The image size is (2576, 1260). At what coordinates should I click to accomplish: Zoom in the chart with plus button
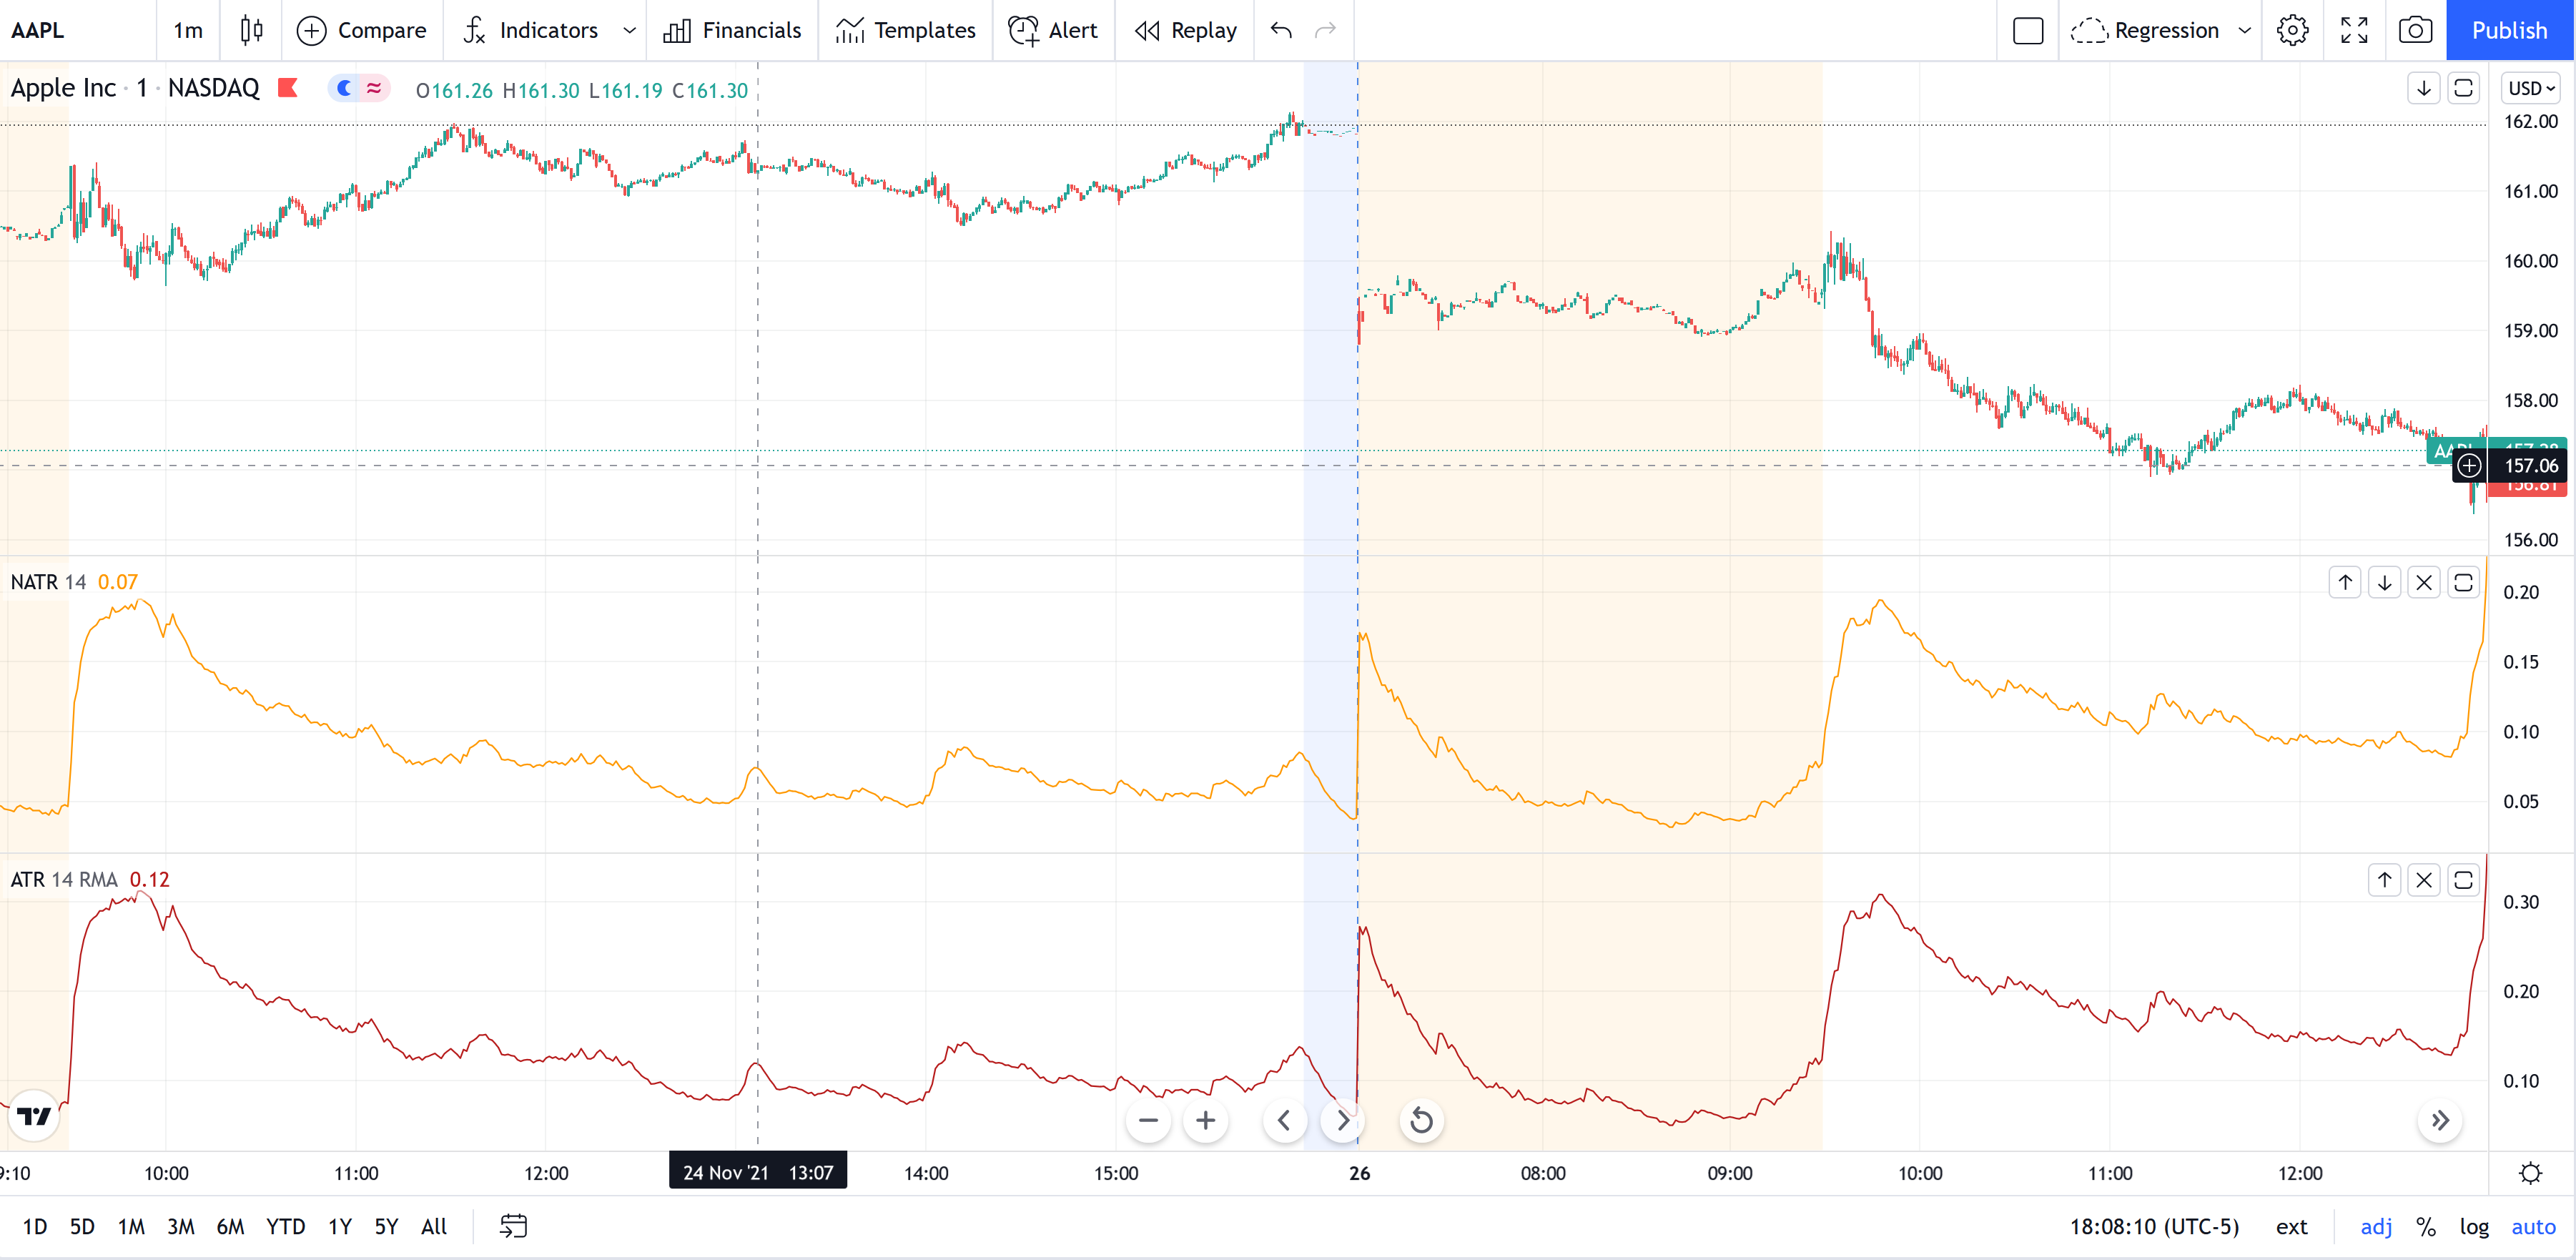pyautogui.click(x=1206, y=1121)
